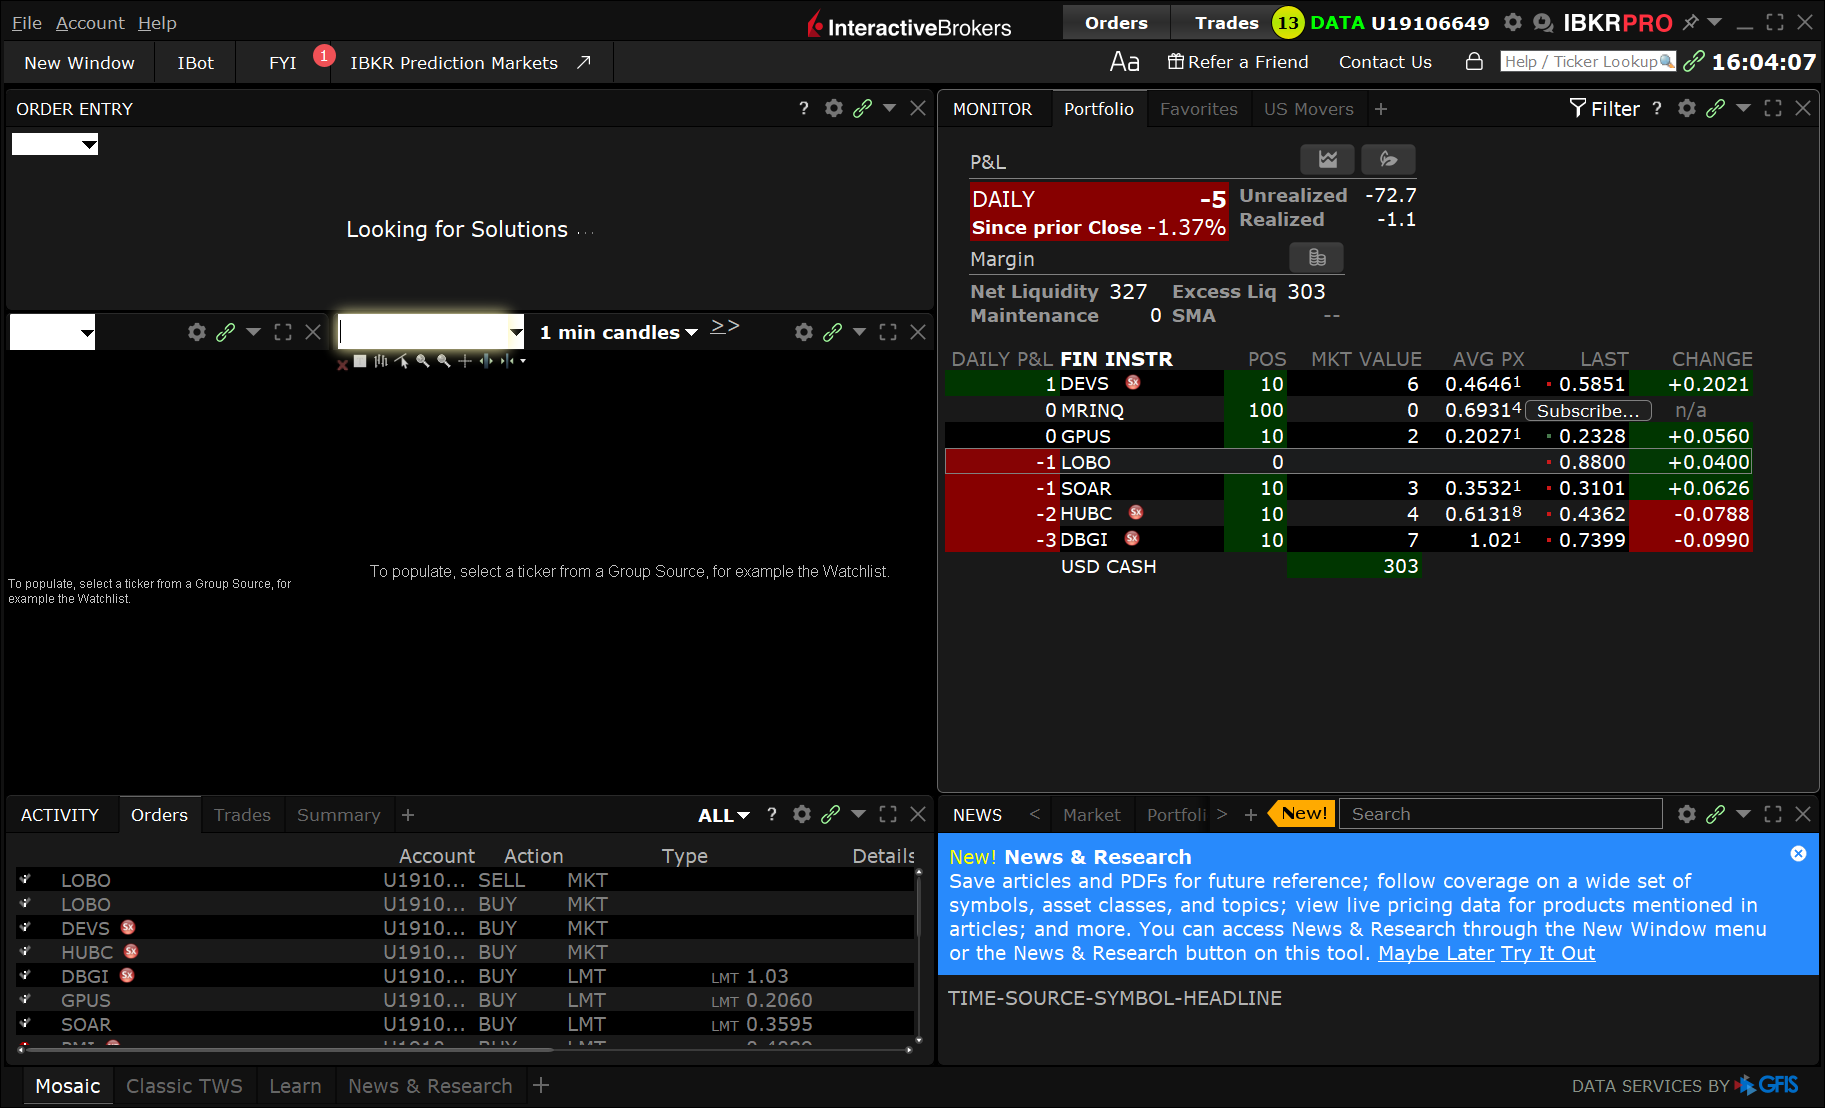Open the Summary tab in Activity
This screenshot has width=1825, height=1108.
click(338, 815)
